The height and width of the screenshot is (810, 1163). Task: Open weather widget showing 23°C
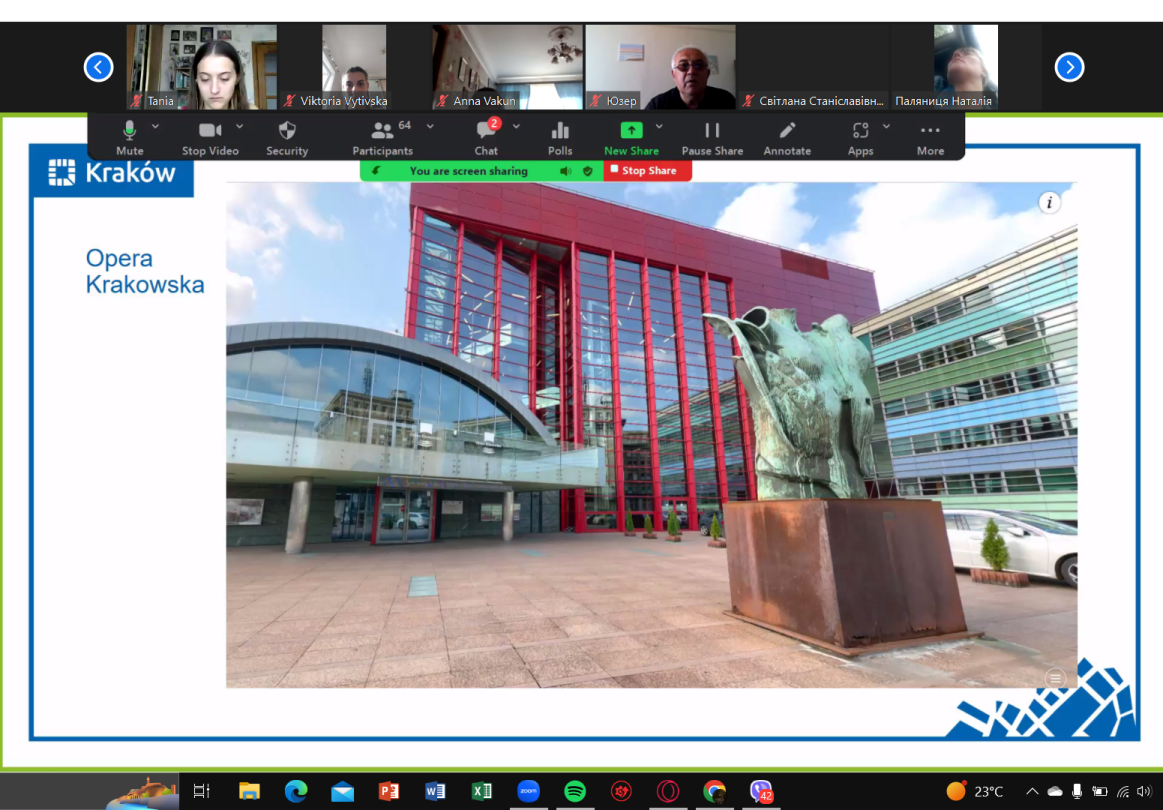[x=975, y=791]
